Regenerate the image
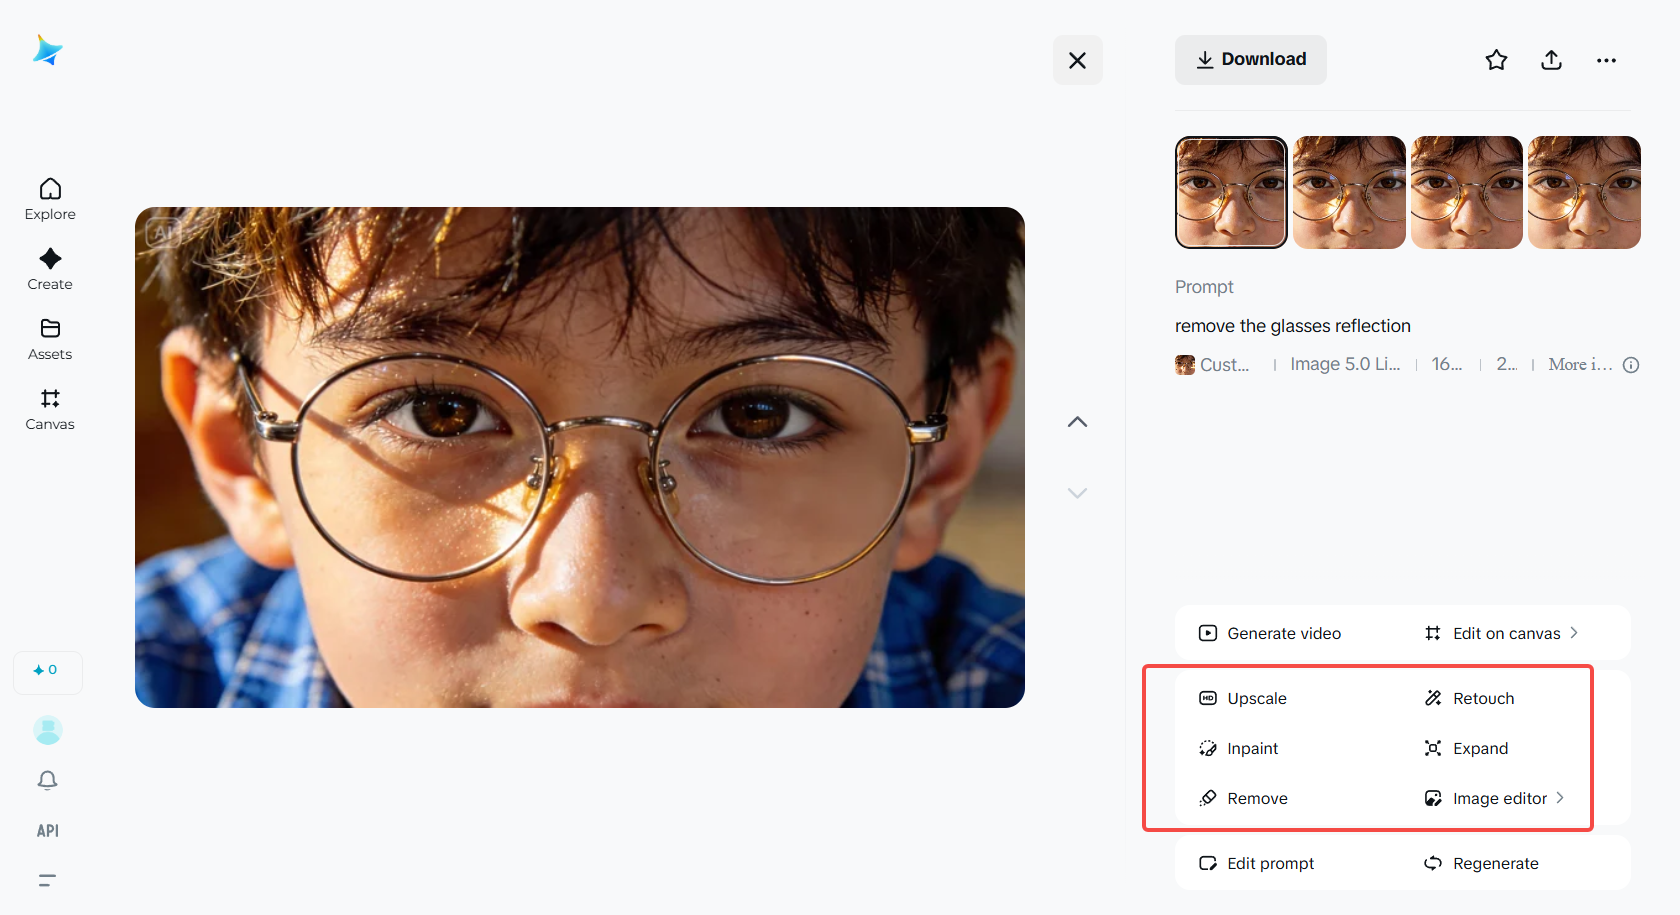The height and width of the screenshot is (915, 1680). pyautogui.click(x=1480, y=863)
